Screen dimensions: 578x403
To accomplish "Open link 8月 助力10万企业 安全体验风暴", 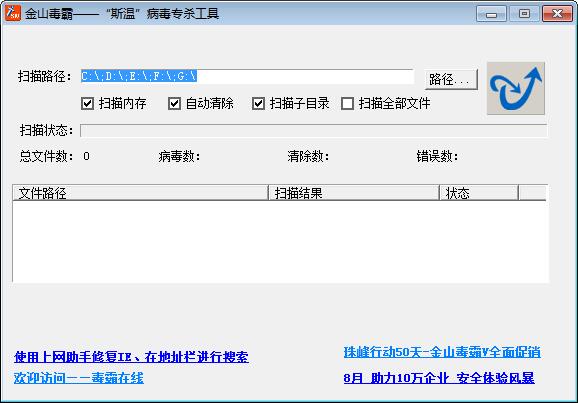I will click(x=439, y=378).
